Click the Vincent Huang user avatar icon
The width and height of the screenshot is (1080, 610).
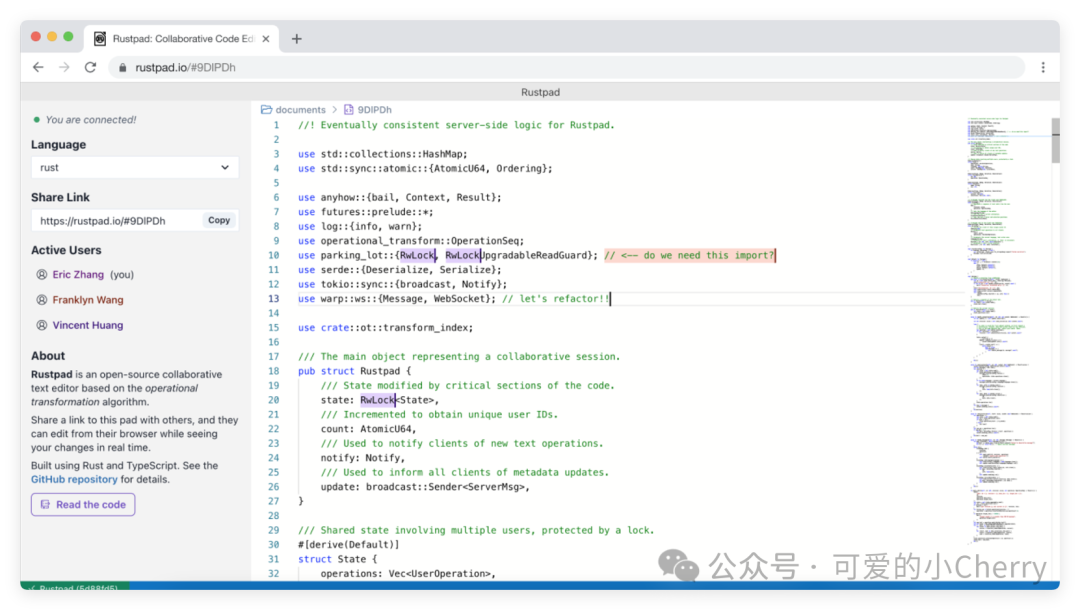coord(42,326)
